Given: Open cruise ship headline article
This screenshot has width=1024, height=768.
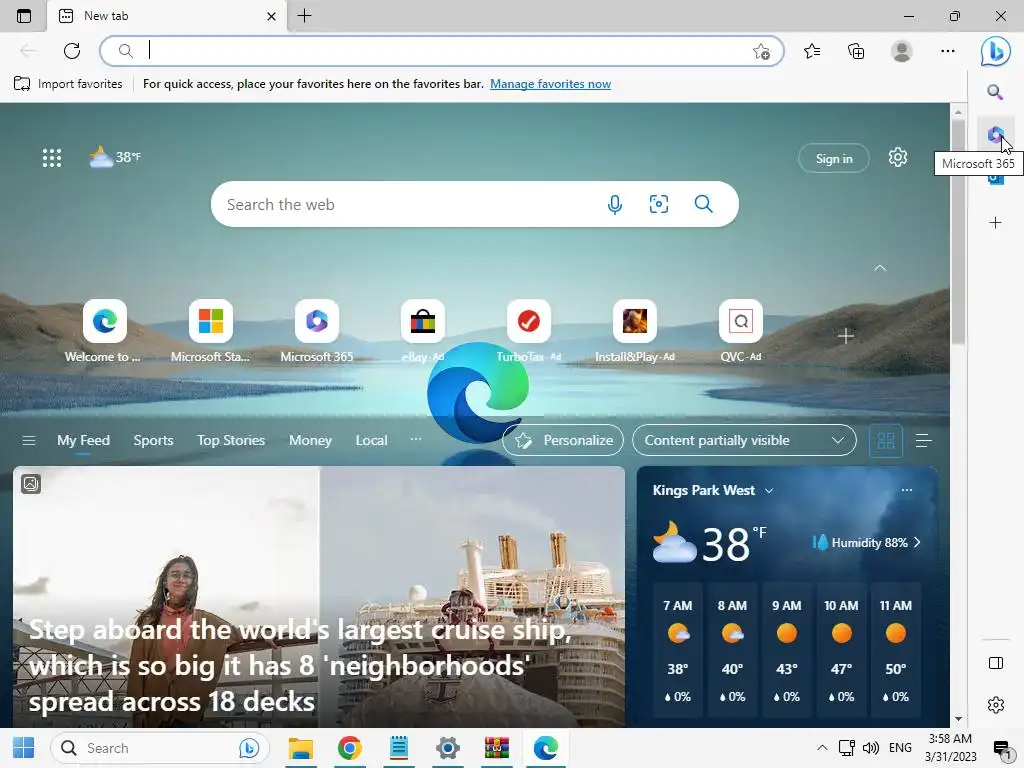Looking at the screenshot, I should coord(300,666).
